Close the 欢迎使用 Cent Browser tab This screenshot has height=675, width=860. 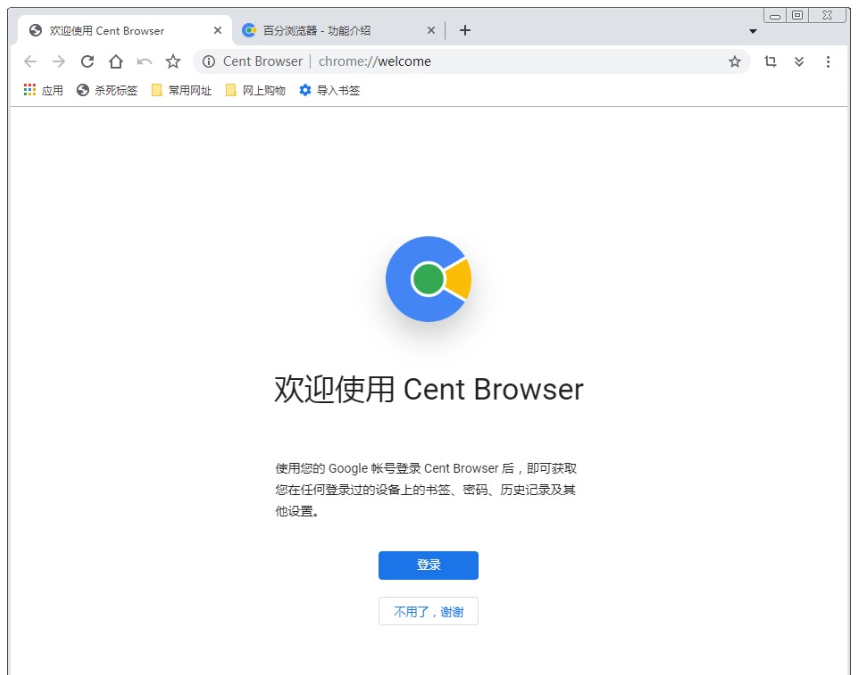(x=218, y=30)
